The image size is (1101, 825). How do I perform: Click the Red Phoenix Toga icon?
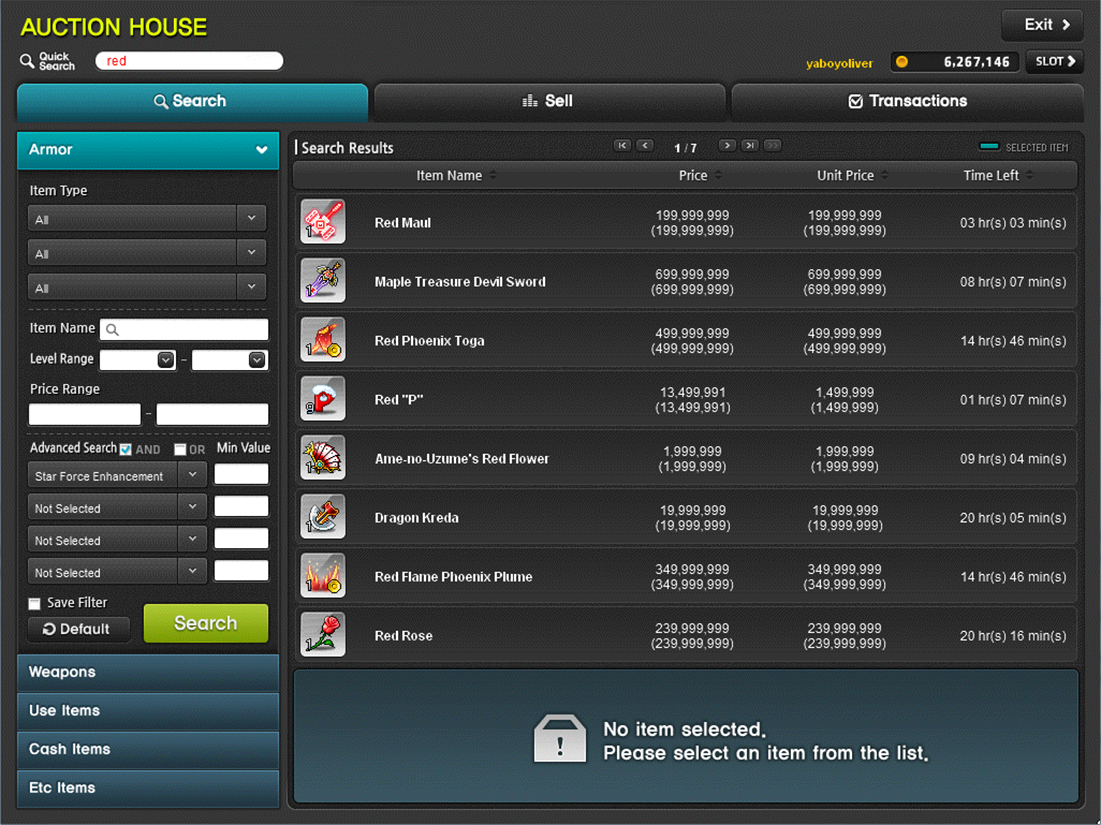(323, 340)
